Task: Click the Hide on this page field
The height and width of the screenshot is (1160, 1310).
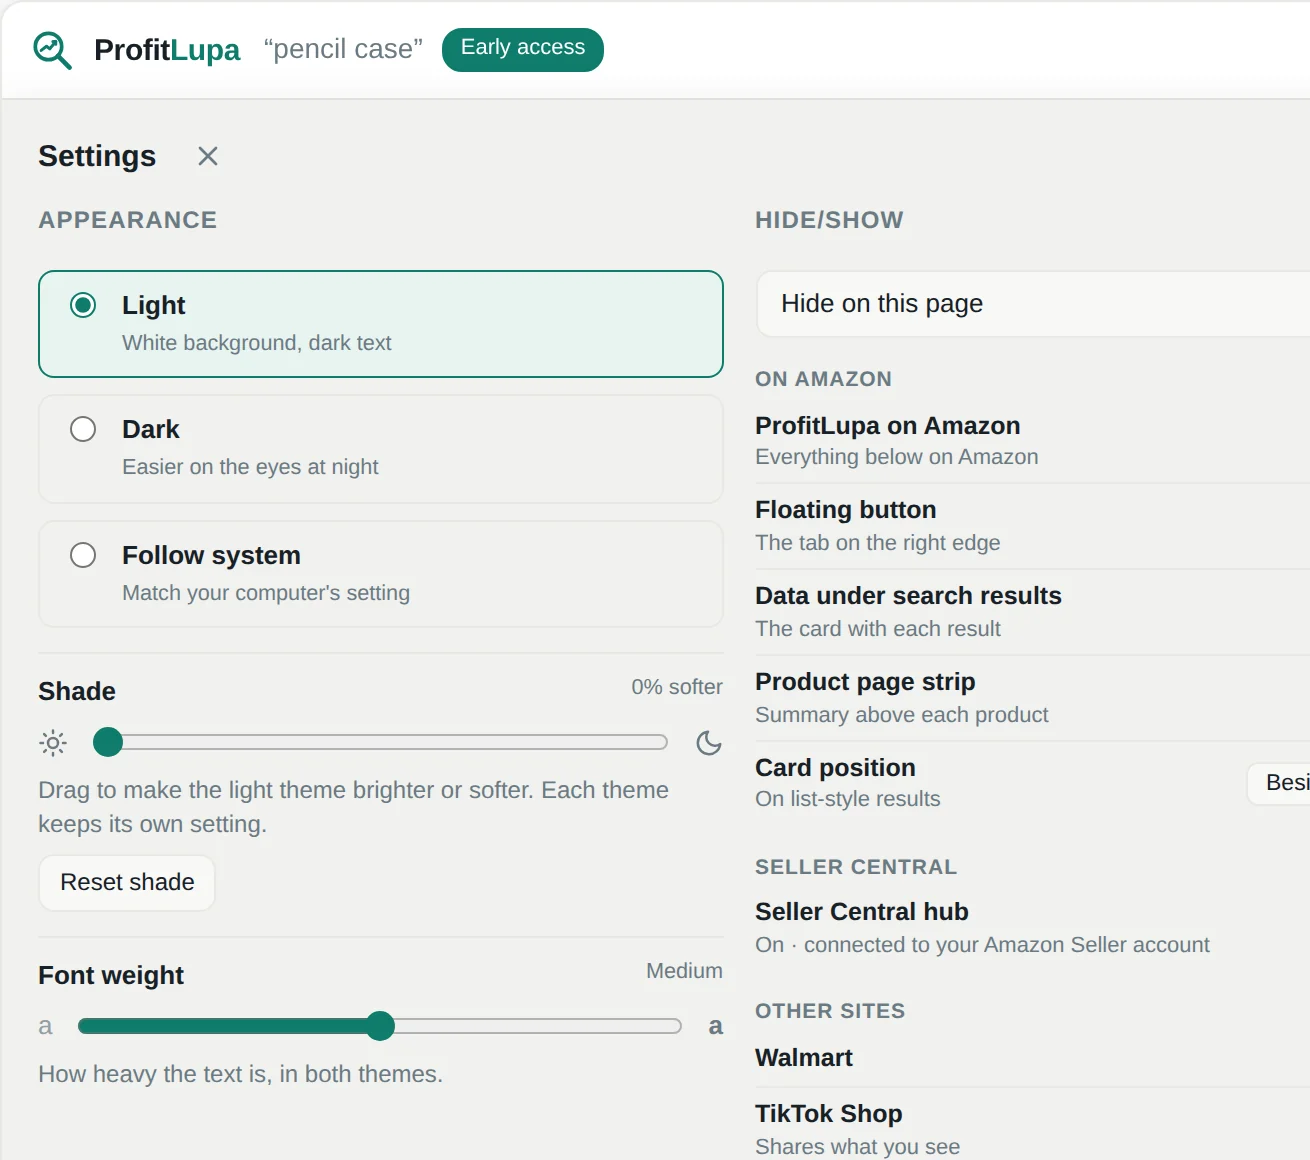Action: 1033,304
